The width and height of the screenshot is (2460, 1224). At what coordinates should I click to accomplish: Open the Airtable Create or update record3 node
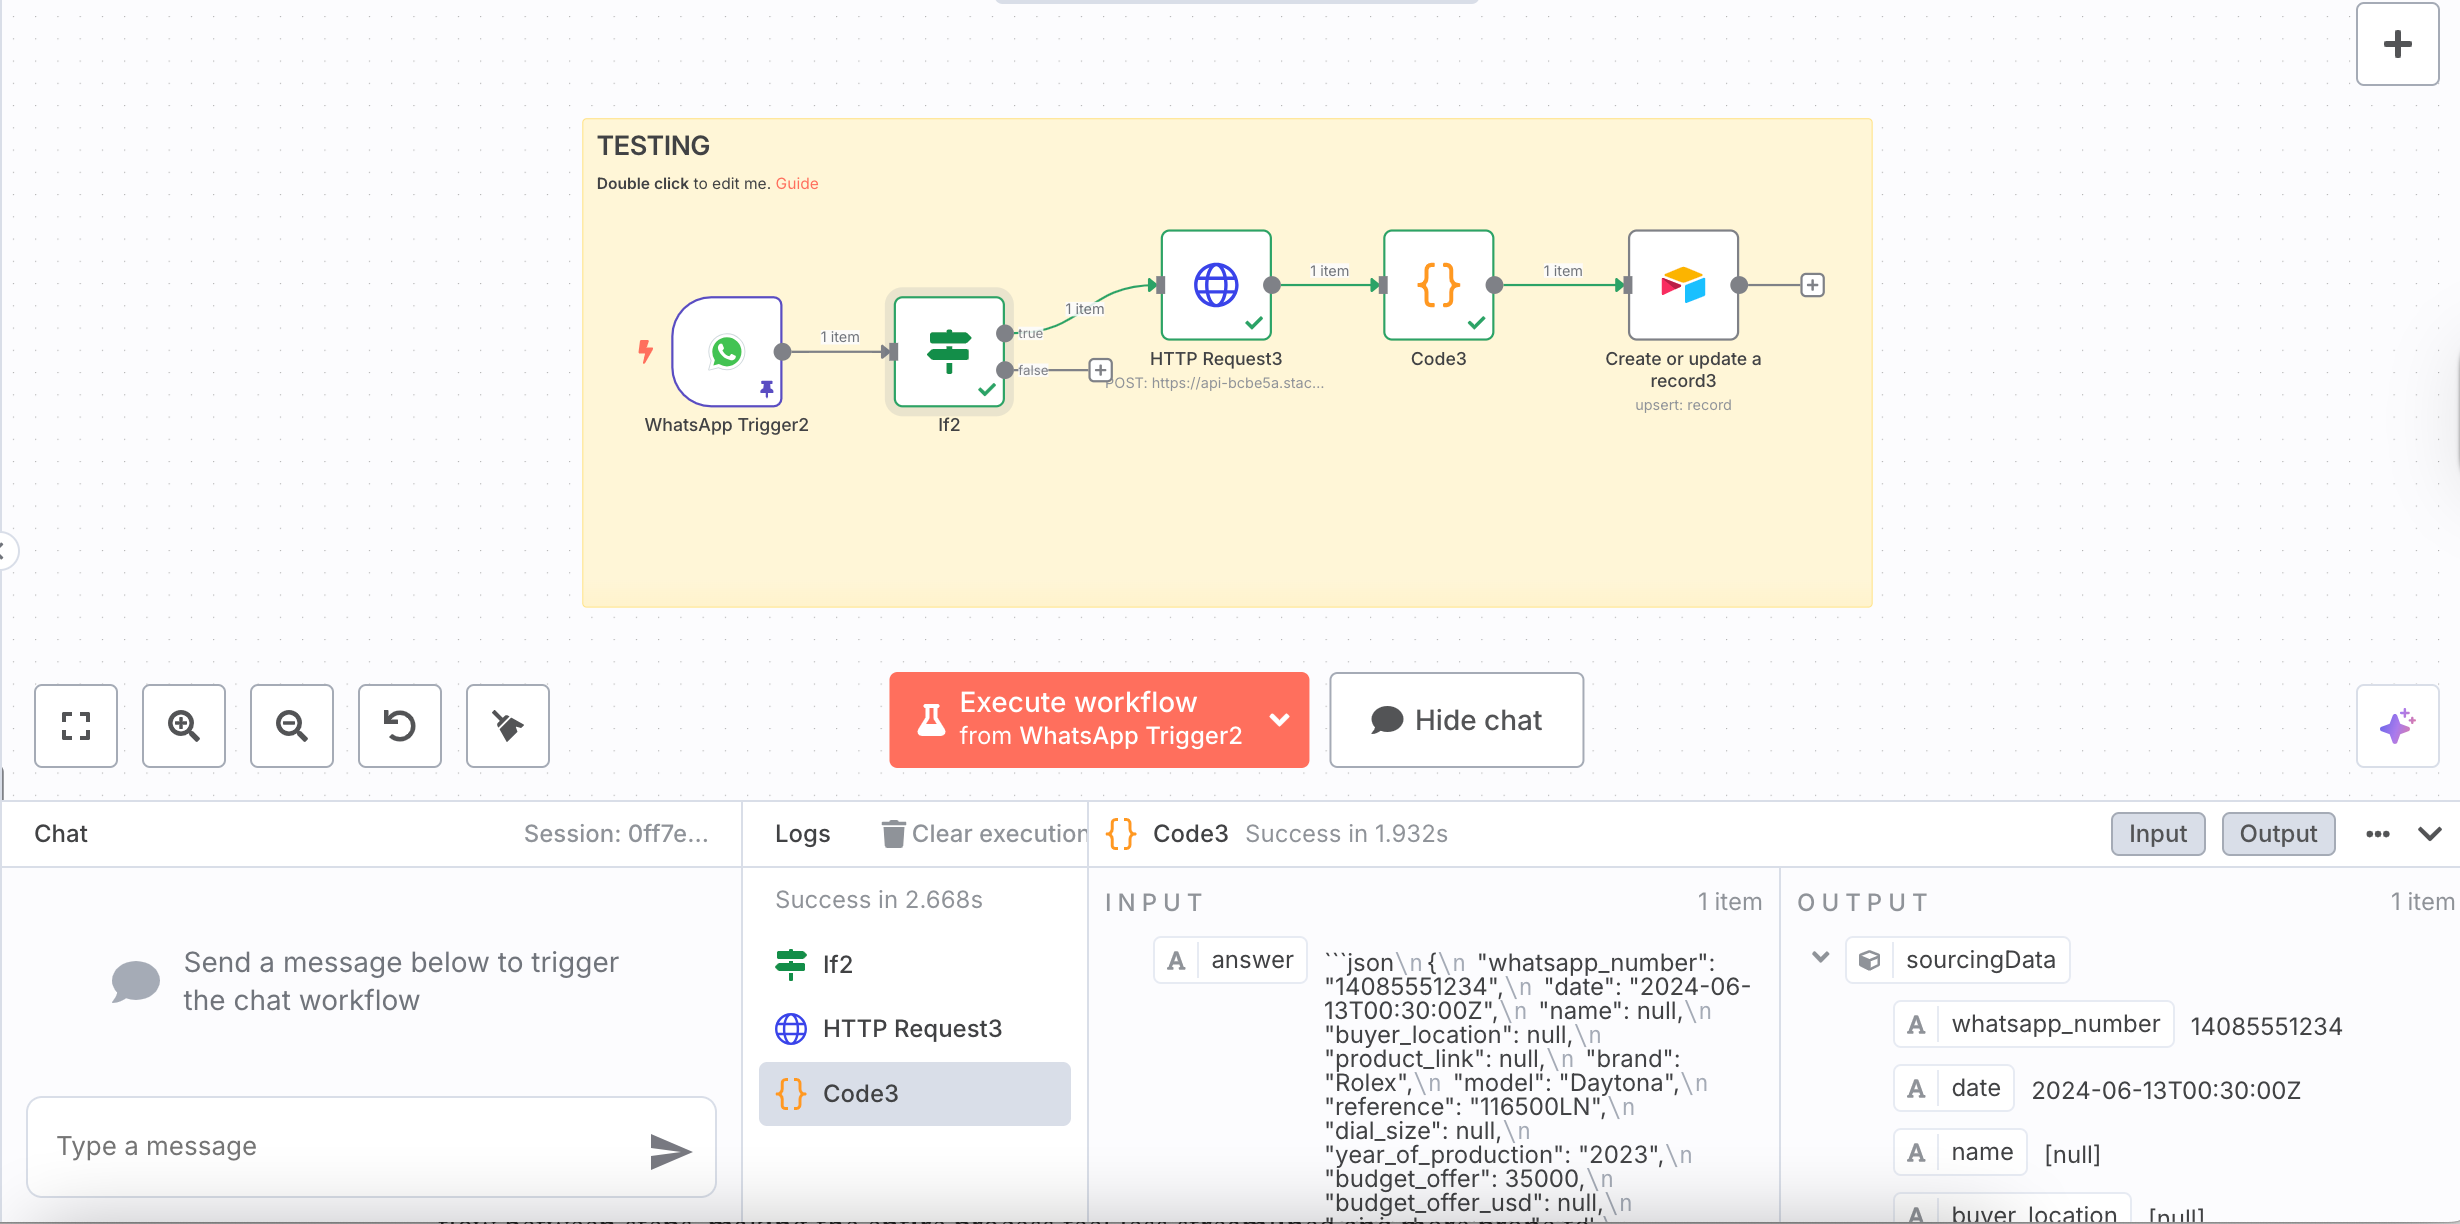1683,285
